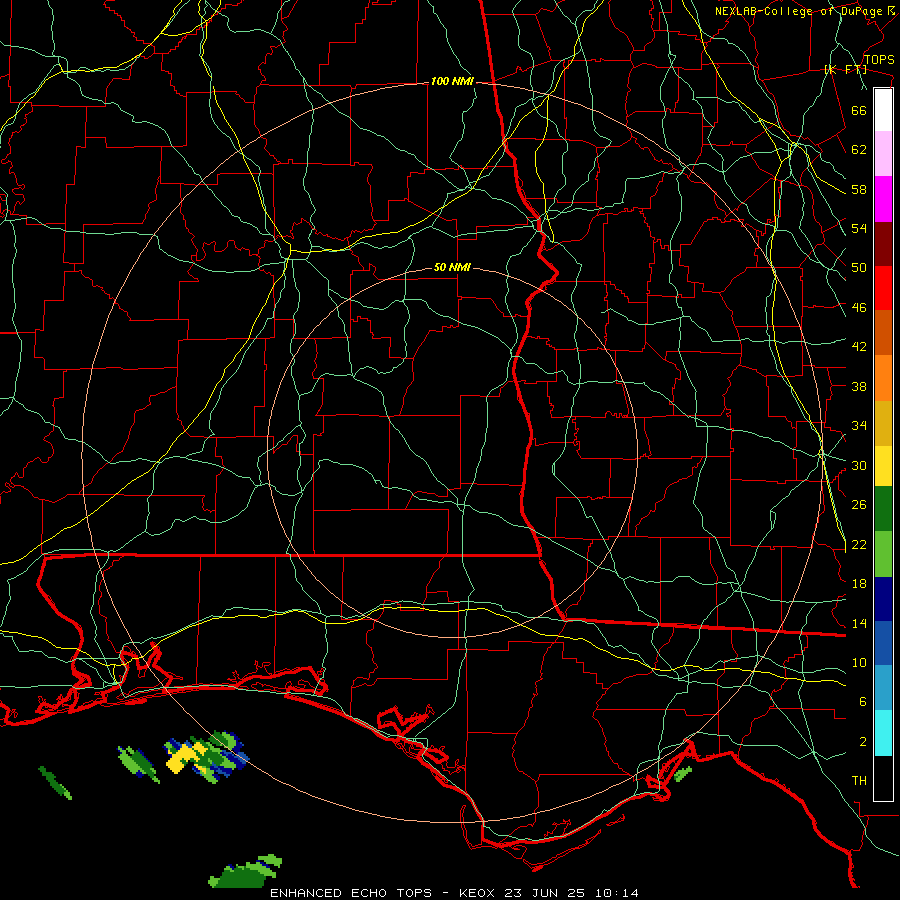Click the '50 NMI' range ring label

[452, 267]
